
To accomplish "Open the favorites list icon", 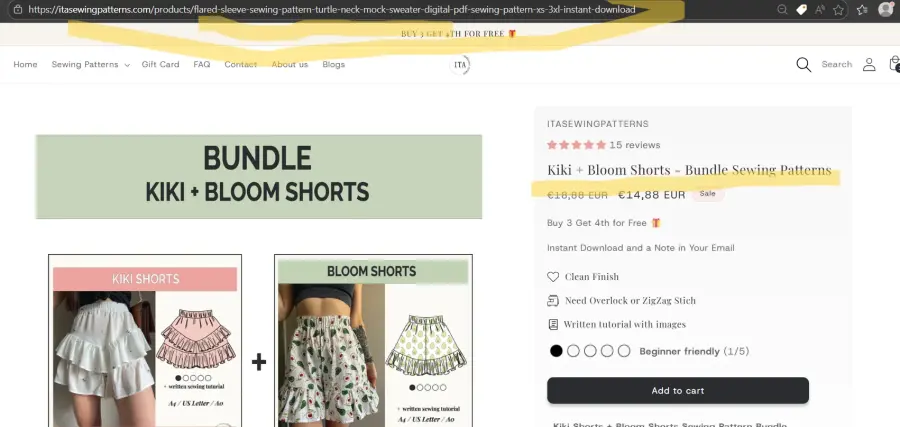I will click(860, 9).
